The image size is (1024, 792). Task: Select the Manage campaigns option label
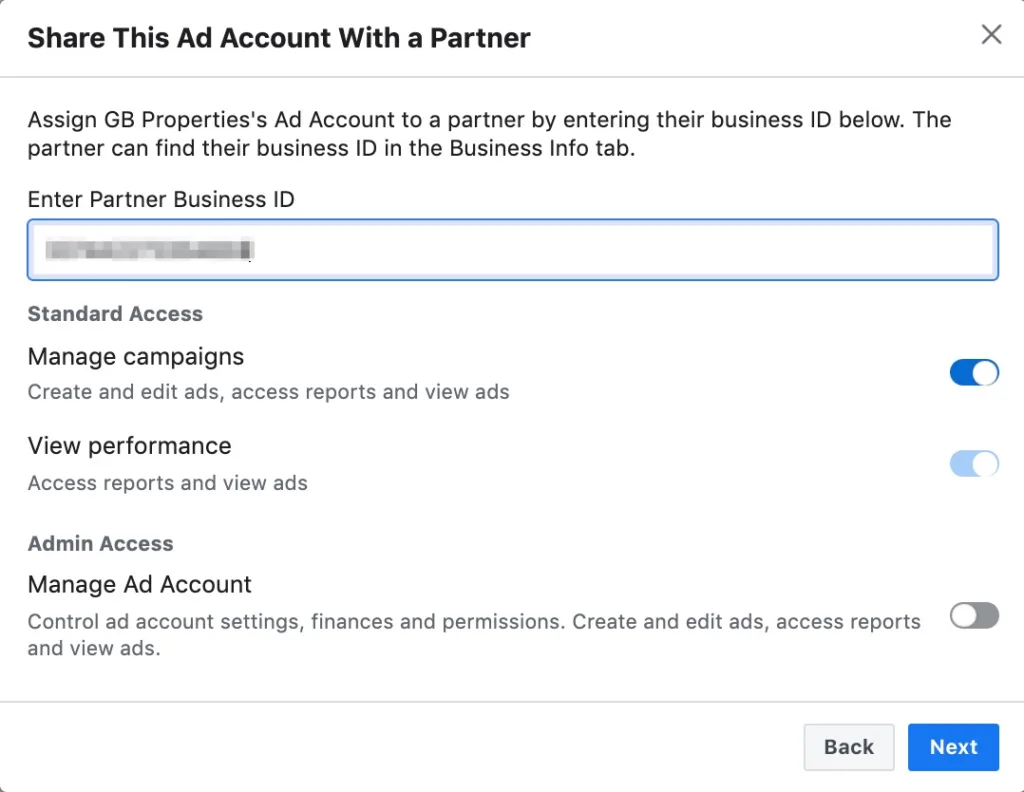click(x=136, y=357)
